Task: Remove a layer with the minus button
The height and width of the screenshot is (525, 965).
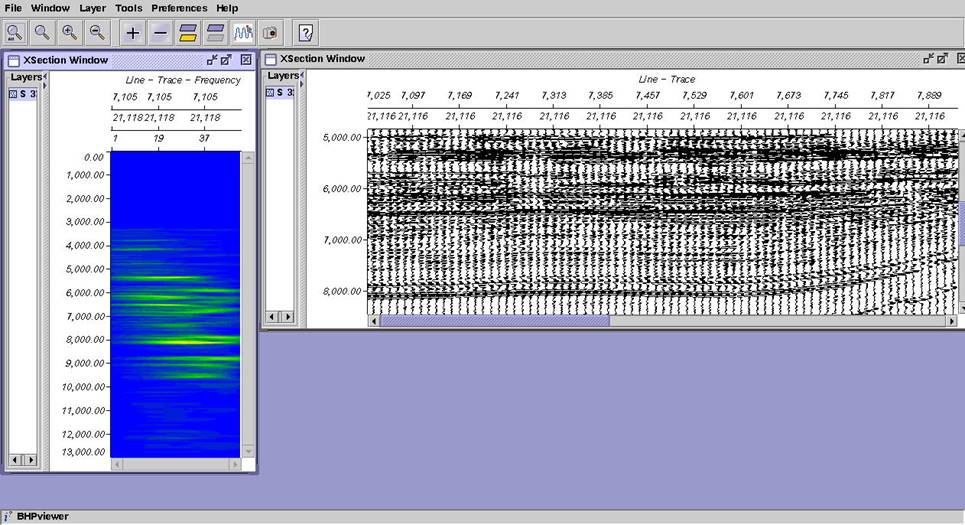Action: pos(160,33)
